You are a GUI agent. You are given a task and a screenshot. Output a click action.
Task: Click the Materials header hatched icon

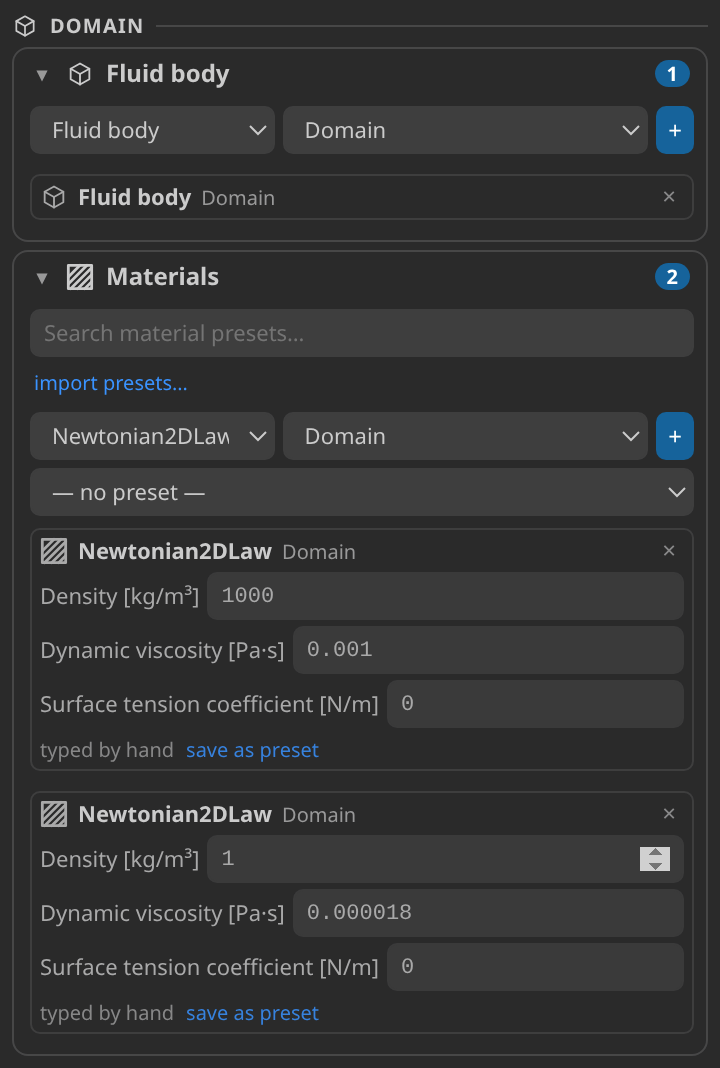pos(80,277)
